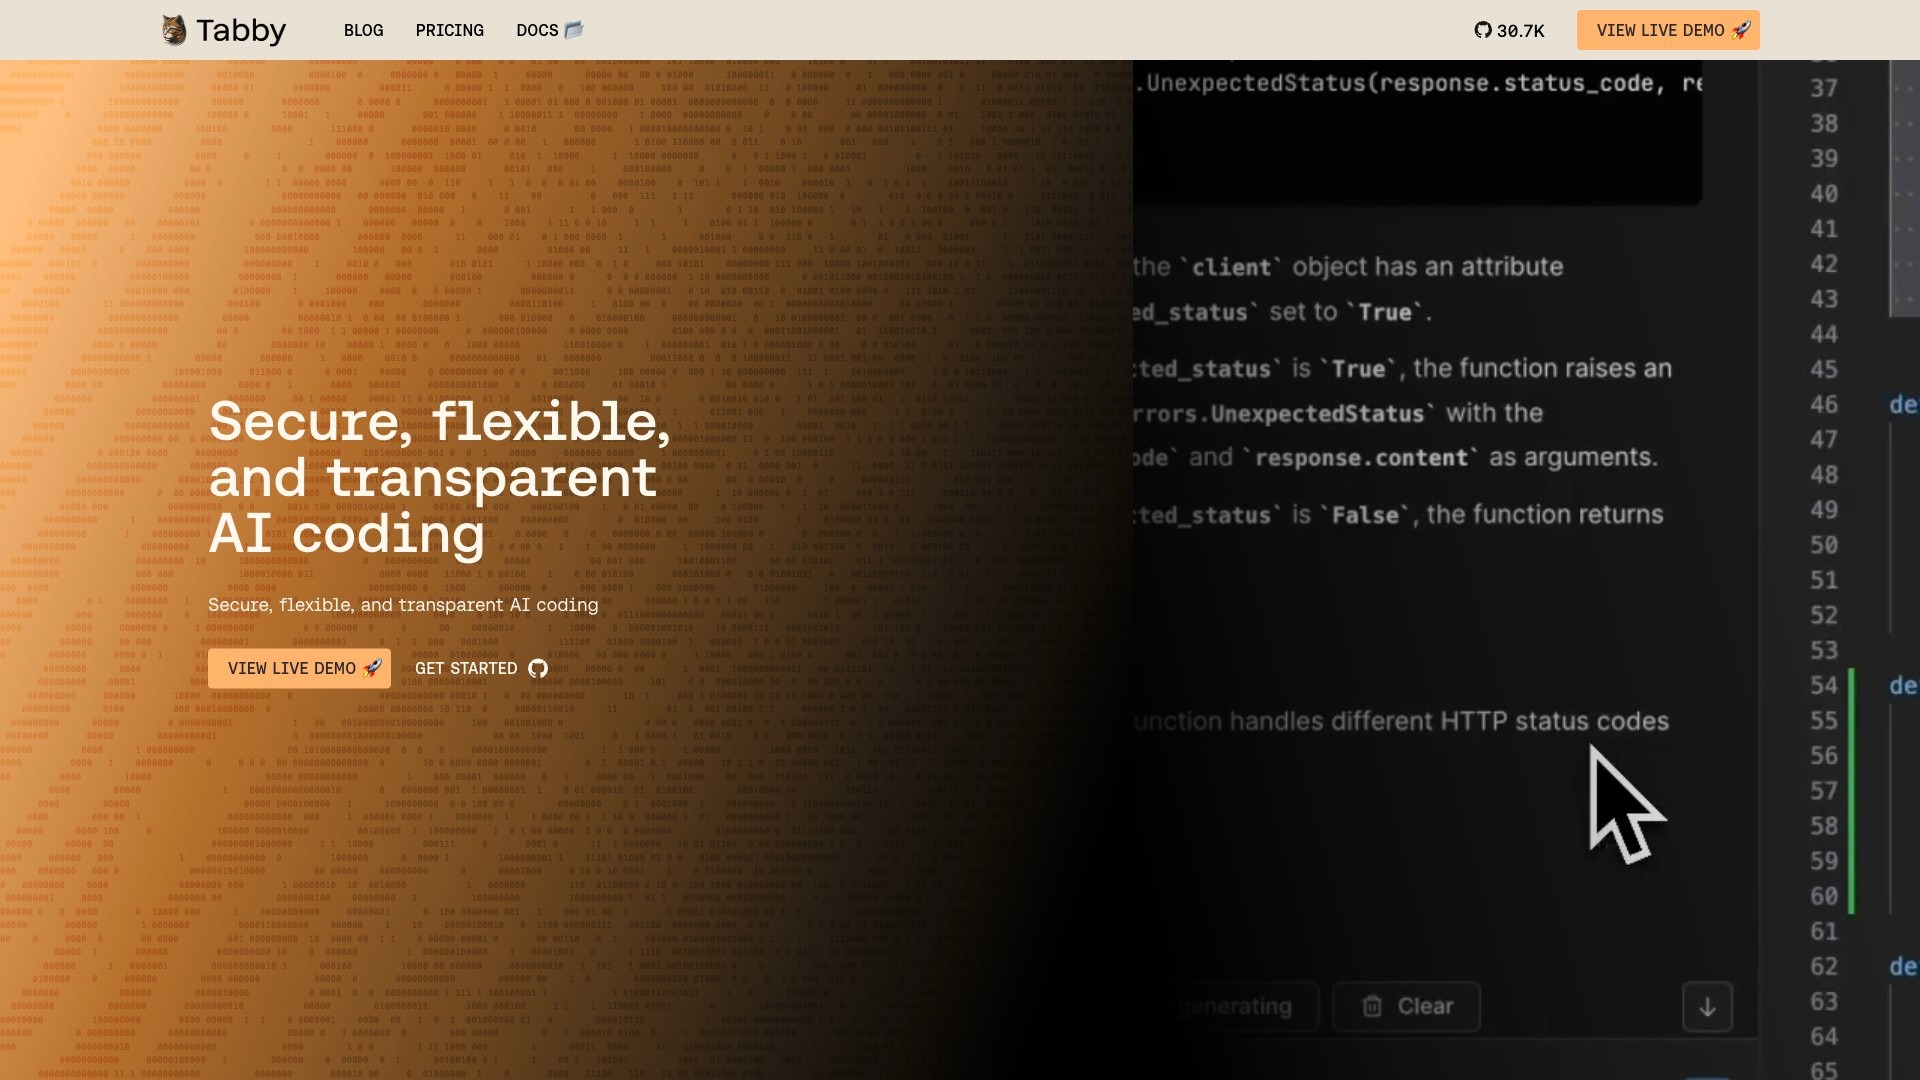
Task: Click the rocket icon in hero demo button
Action: coord(372,668)
